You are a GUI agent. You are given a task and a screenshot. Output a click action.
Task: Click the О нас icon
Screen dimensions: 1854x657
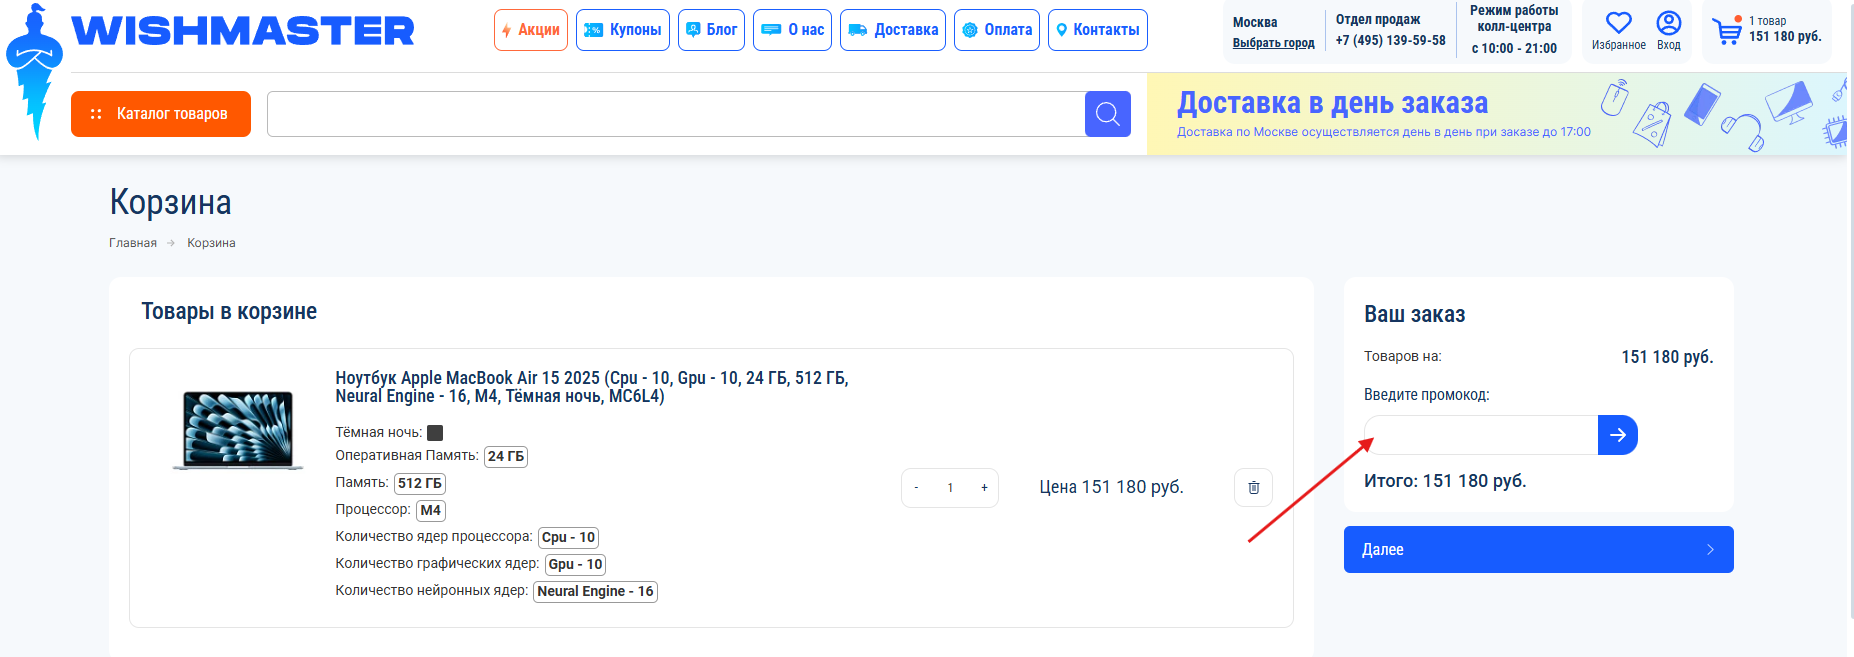pyautogui.click(x=771, y=30)
